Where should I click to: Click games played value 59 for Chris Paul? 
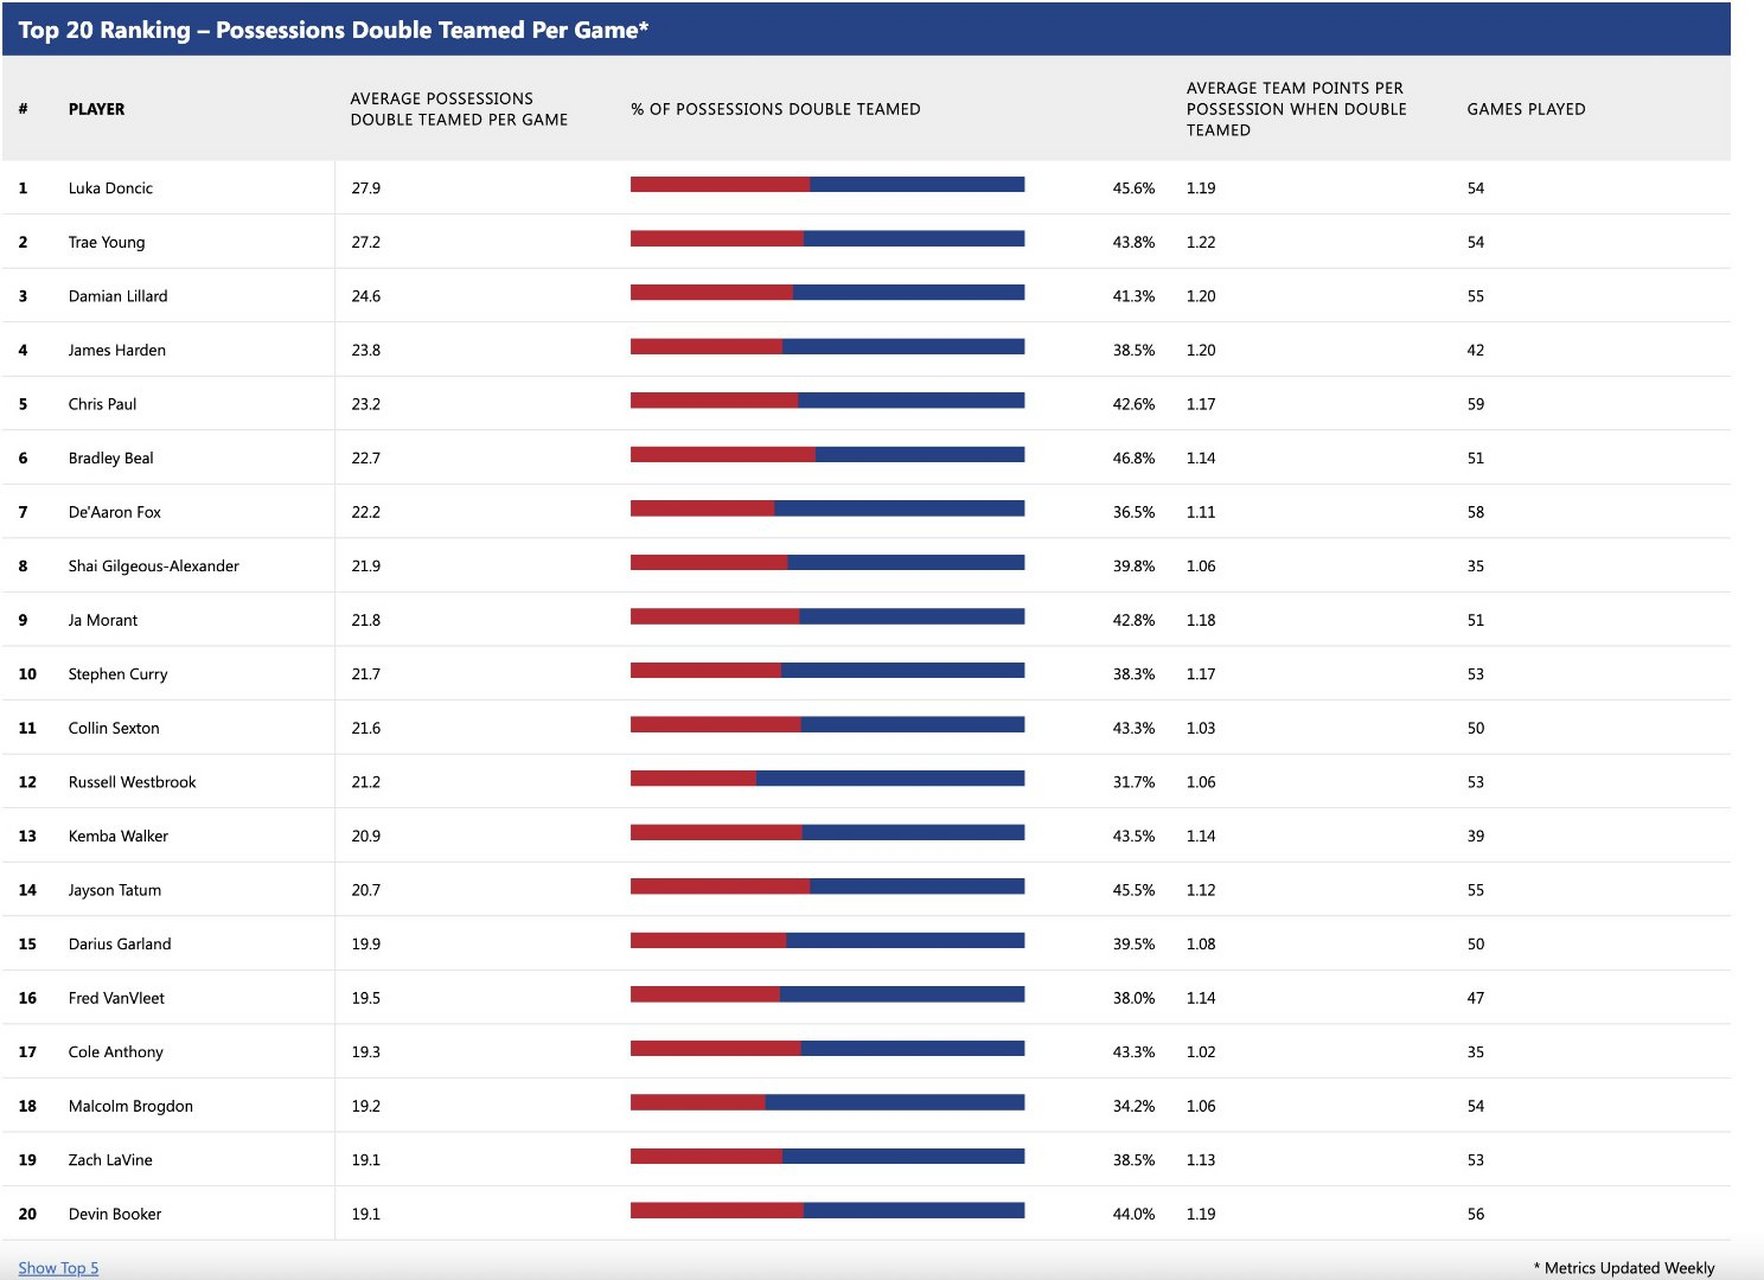coord(1476,404)
